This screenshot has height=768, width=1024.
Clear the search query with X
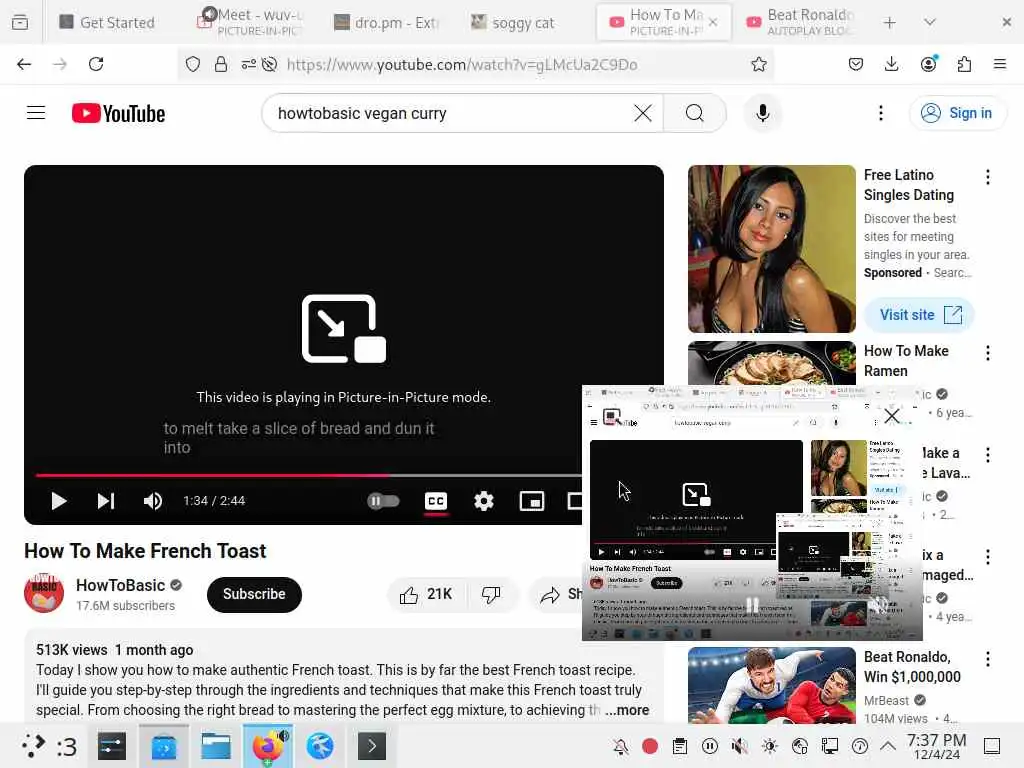click(643, 113)
